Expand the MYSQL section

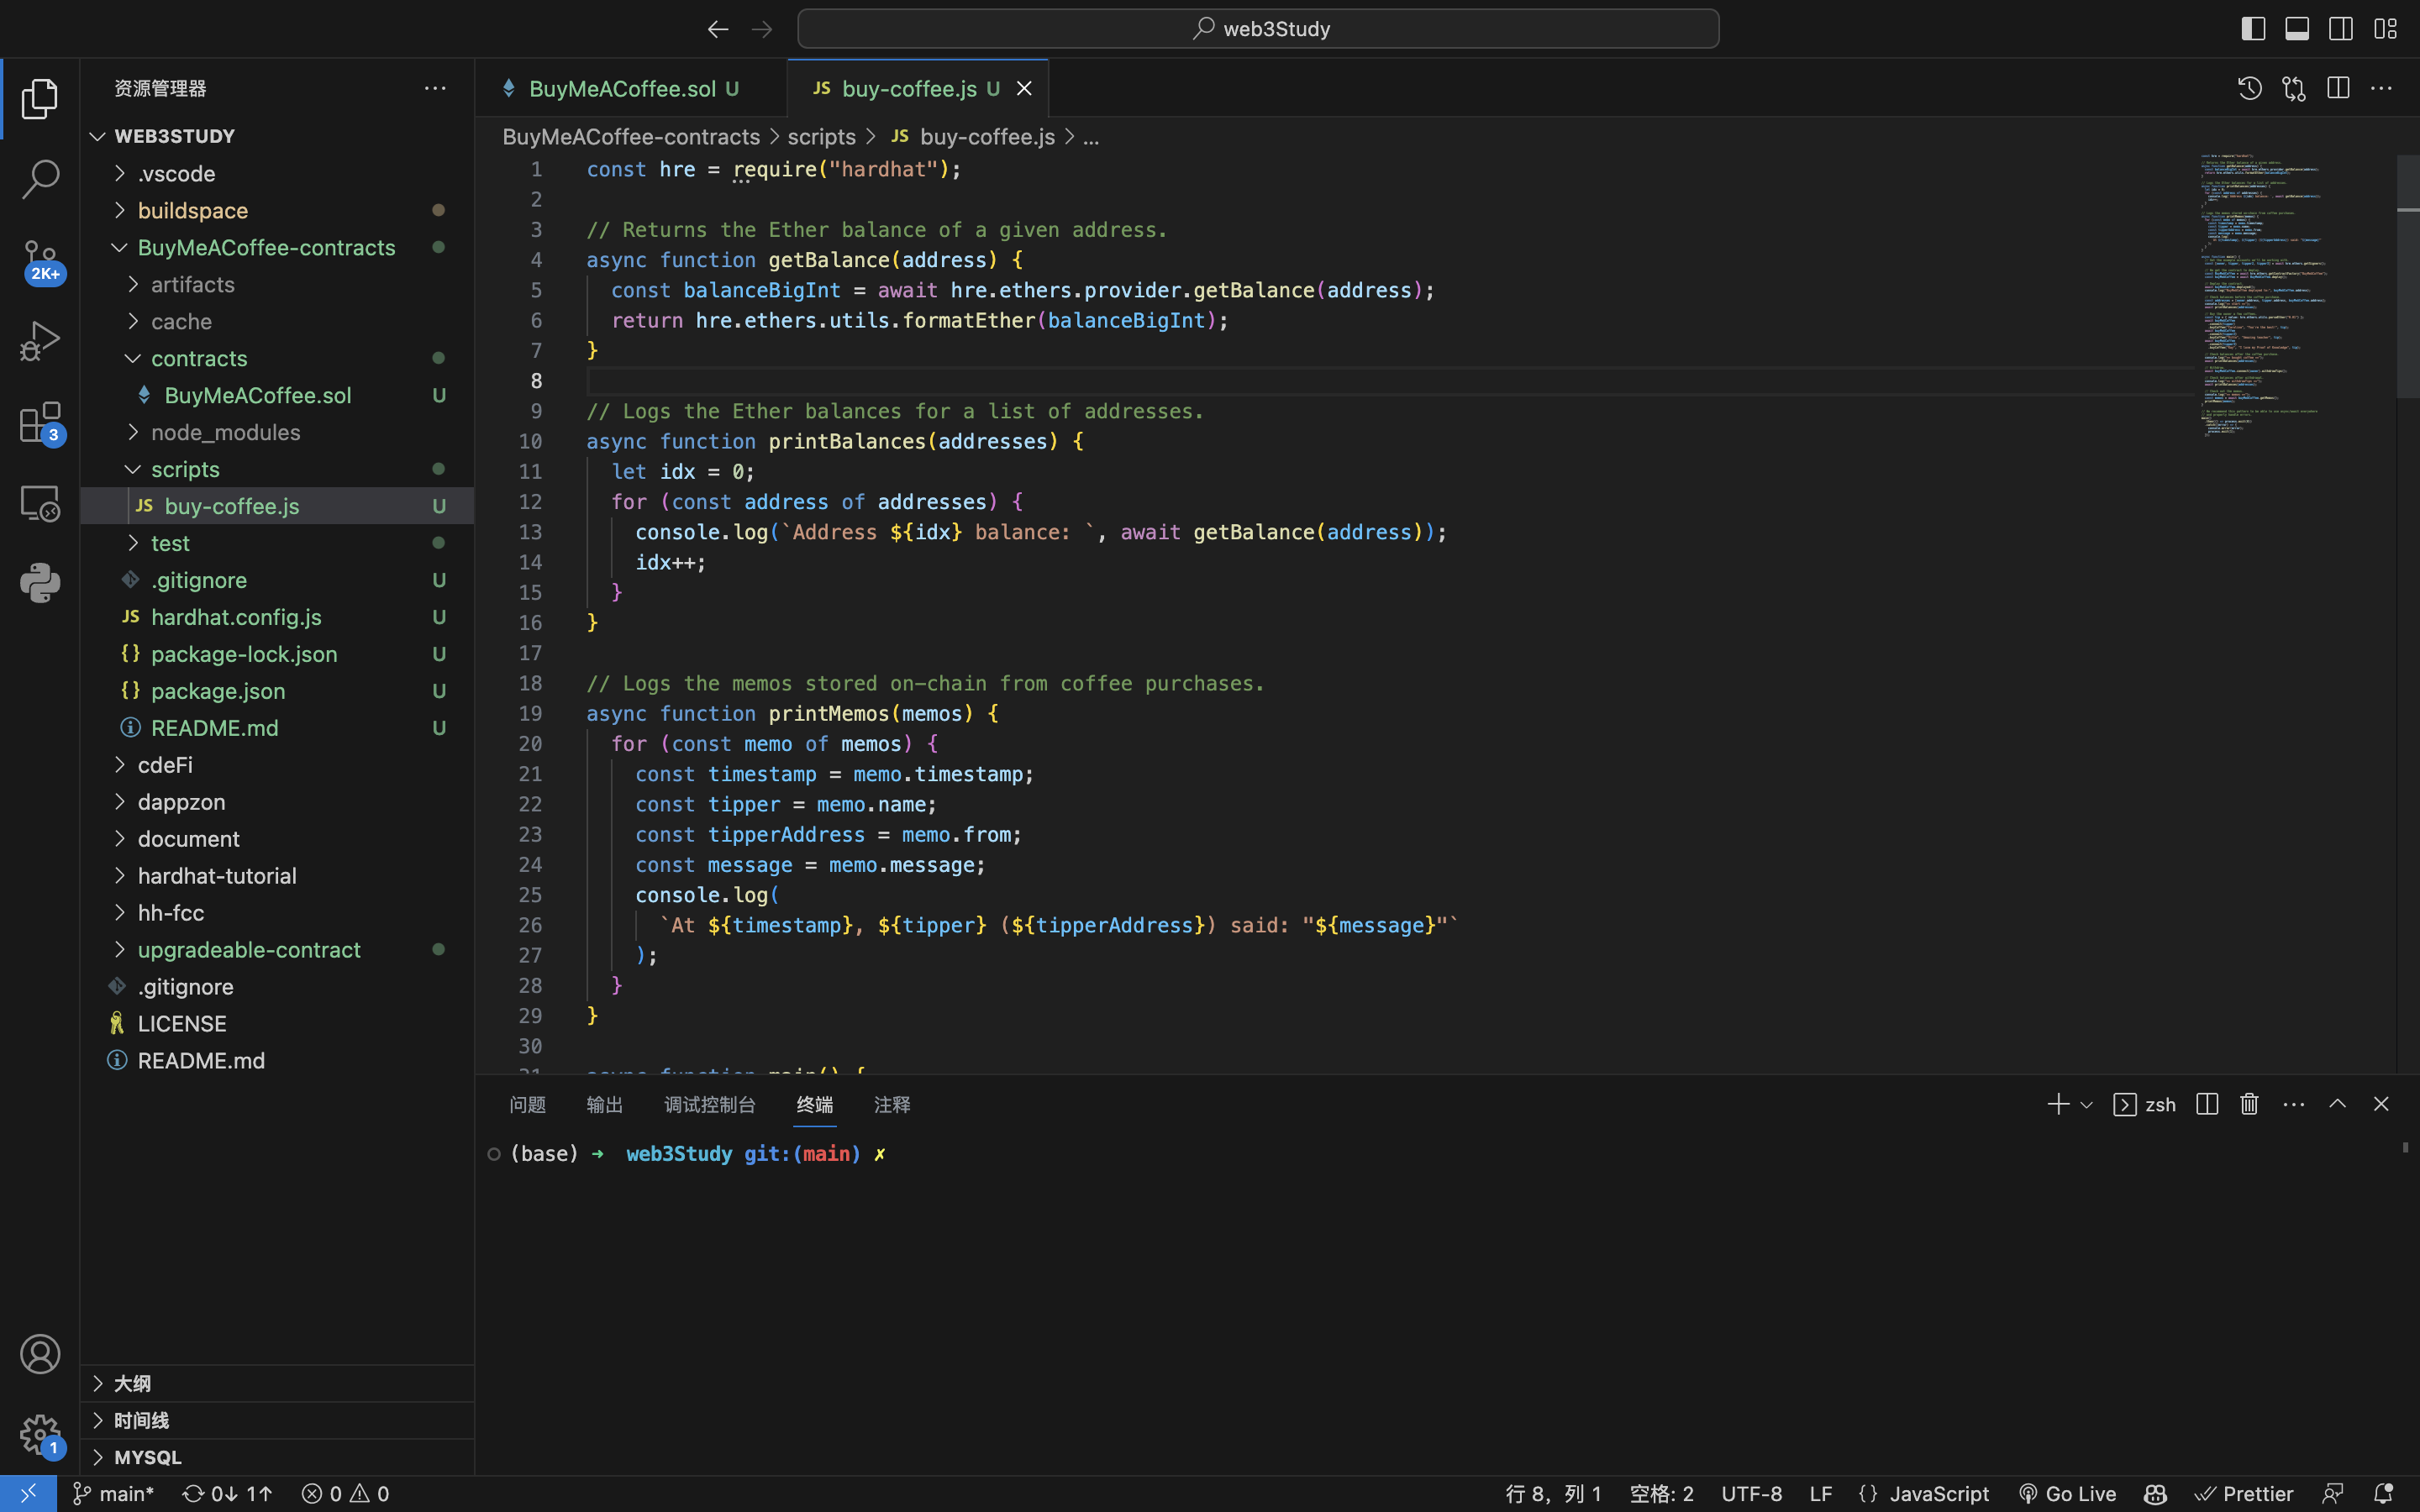click(x=277, y=1458)
